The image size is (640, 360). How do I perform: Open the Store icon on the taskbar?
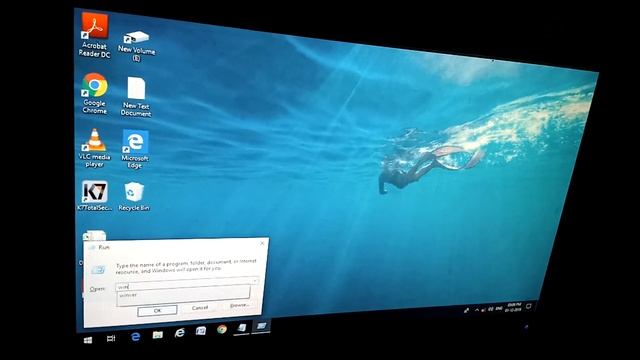click(201, 331)
